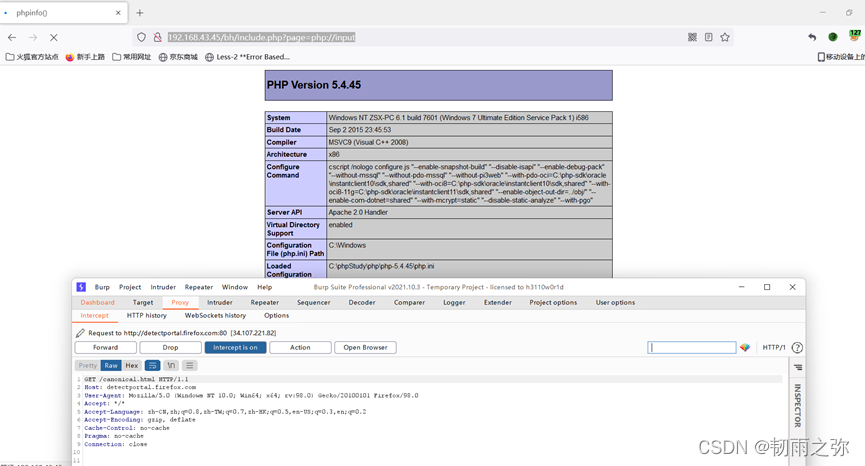Select the Intercept sub-tab
This screenshot has height=466, width=865.
pos(94,315)
